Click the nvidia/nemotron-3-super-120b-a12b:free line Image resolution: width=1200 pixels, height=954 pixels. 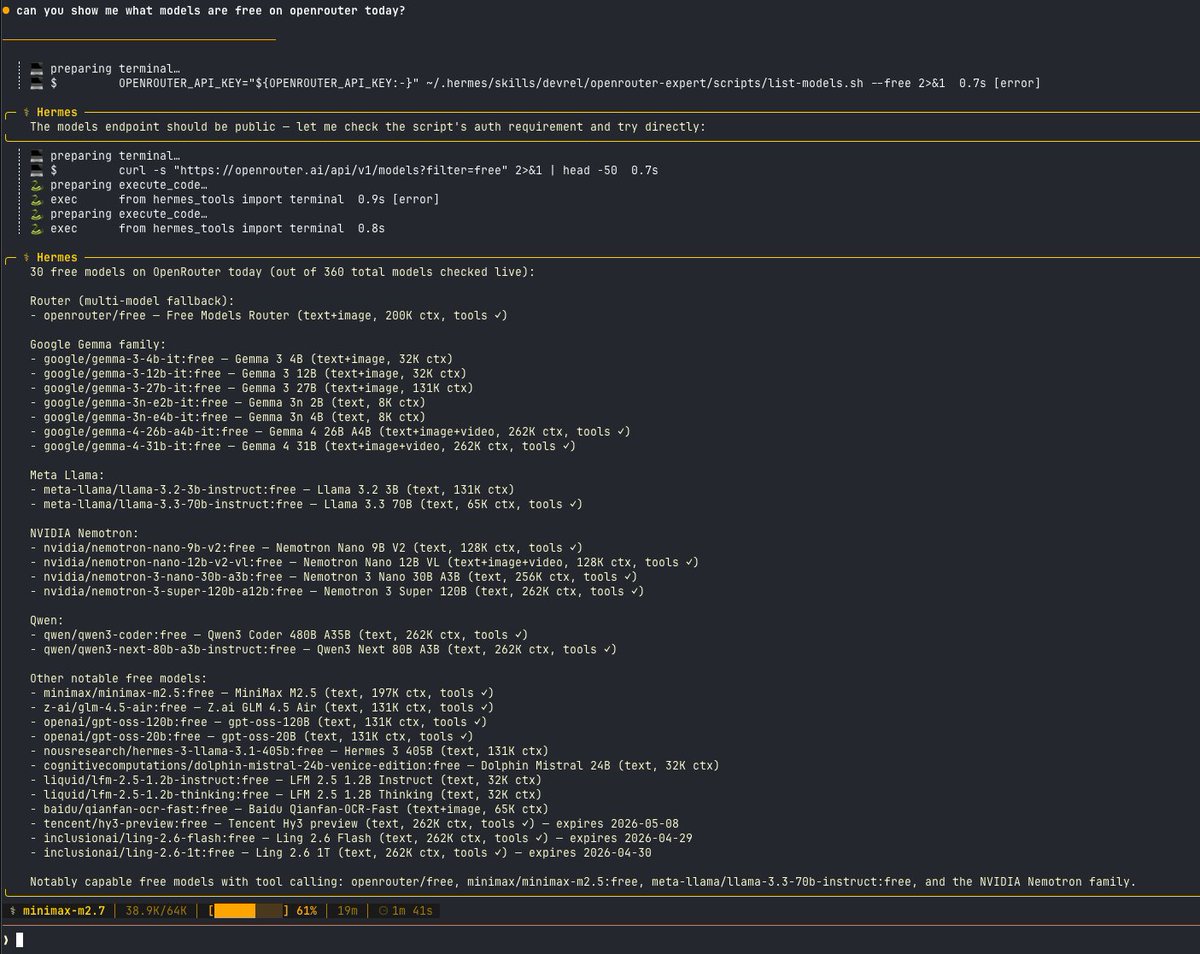[x=337, y=591]
